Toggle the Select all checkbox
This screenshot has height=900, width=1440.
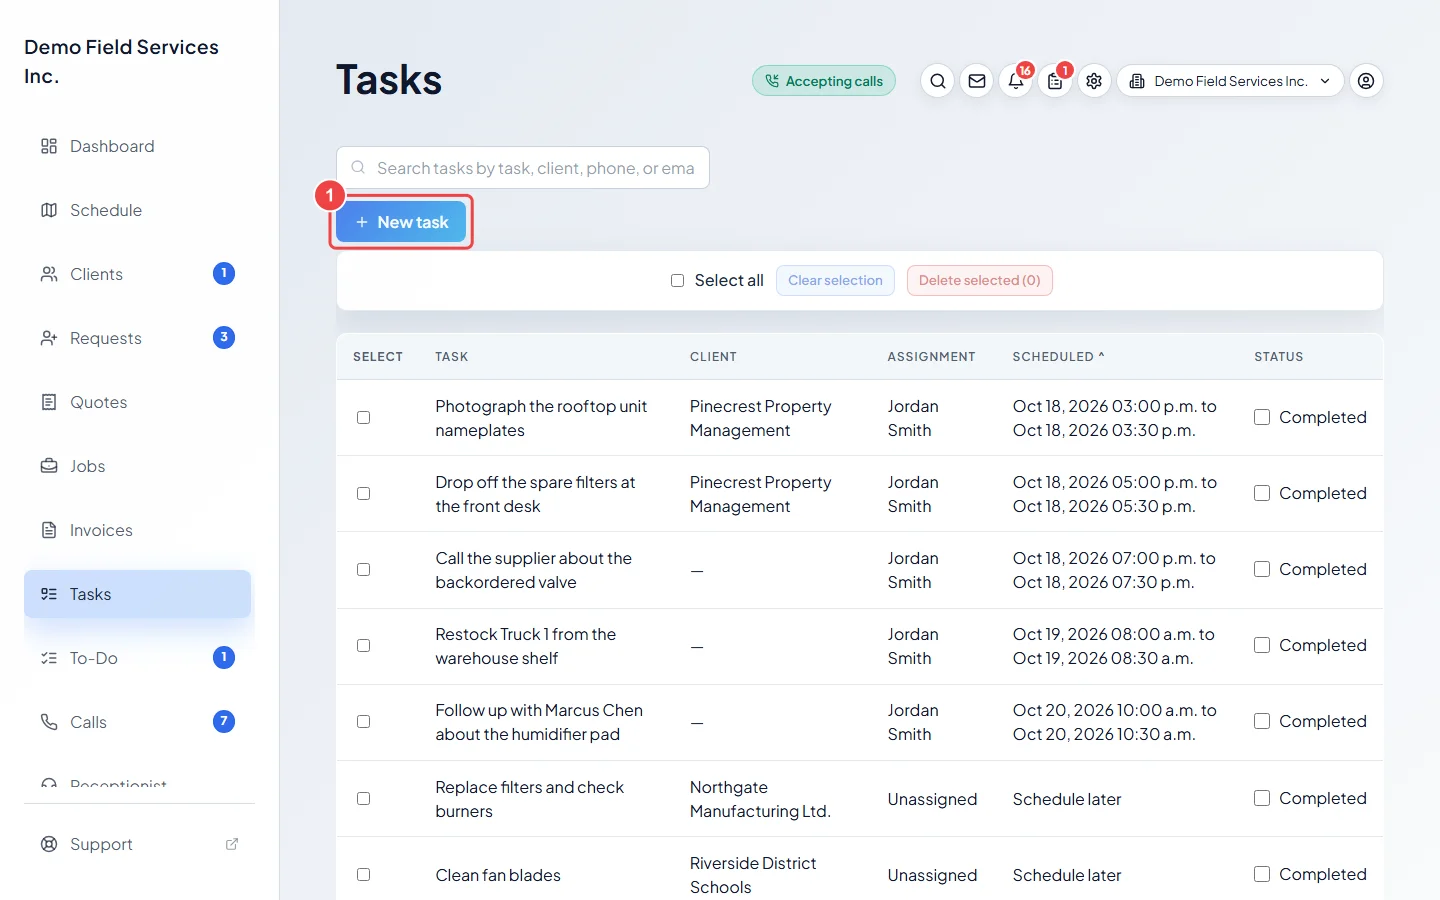coord(677,281)
